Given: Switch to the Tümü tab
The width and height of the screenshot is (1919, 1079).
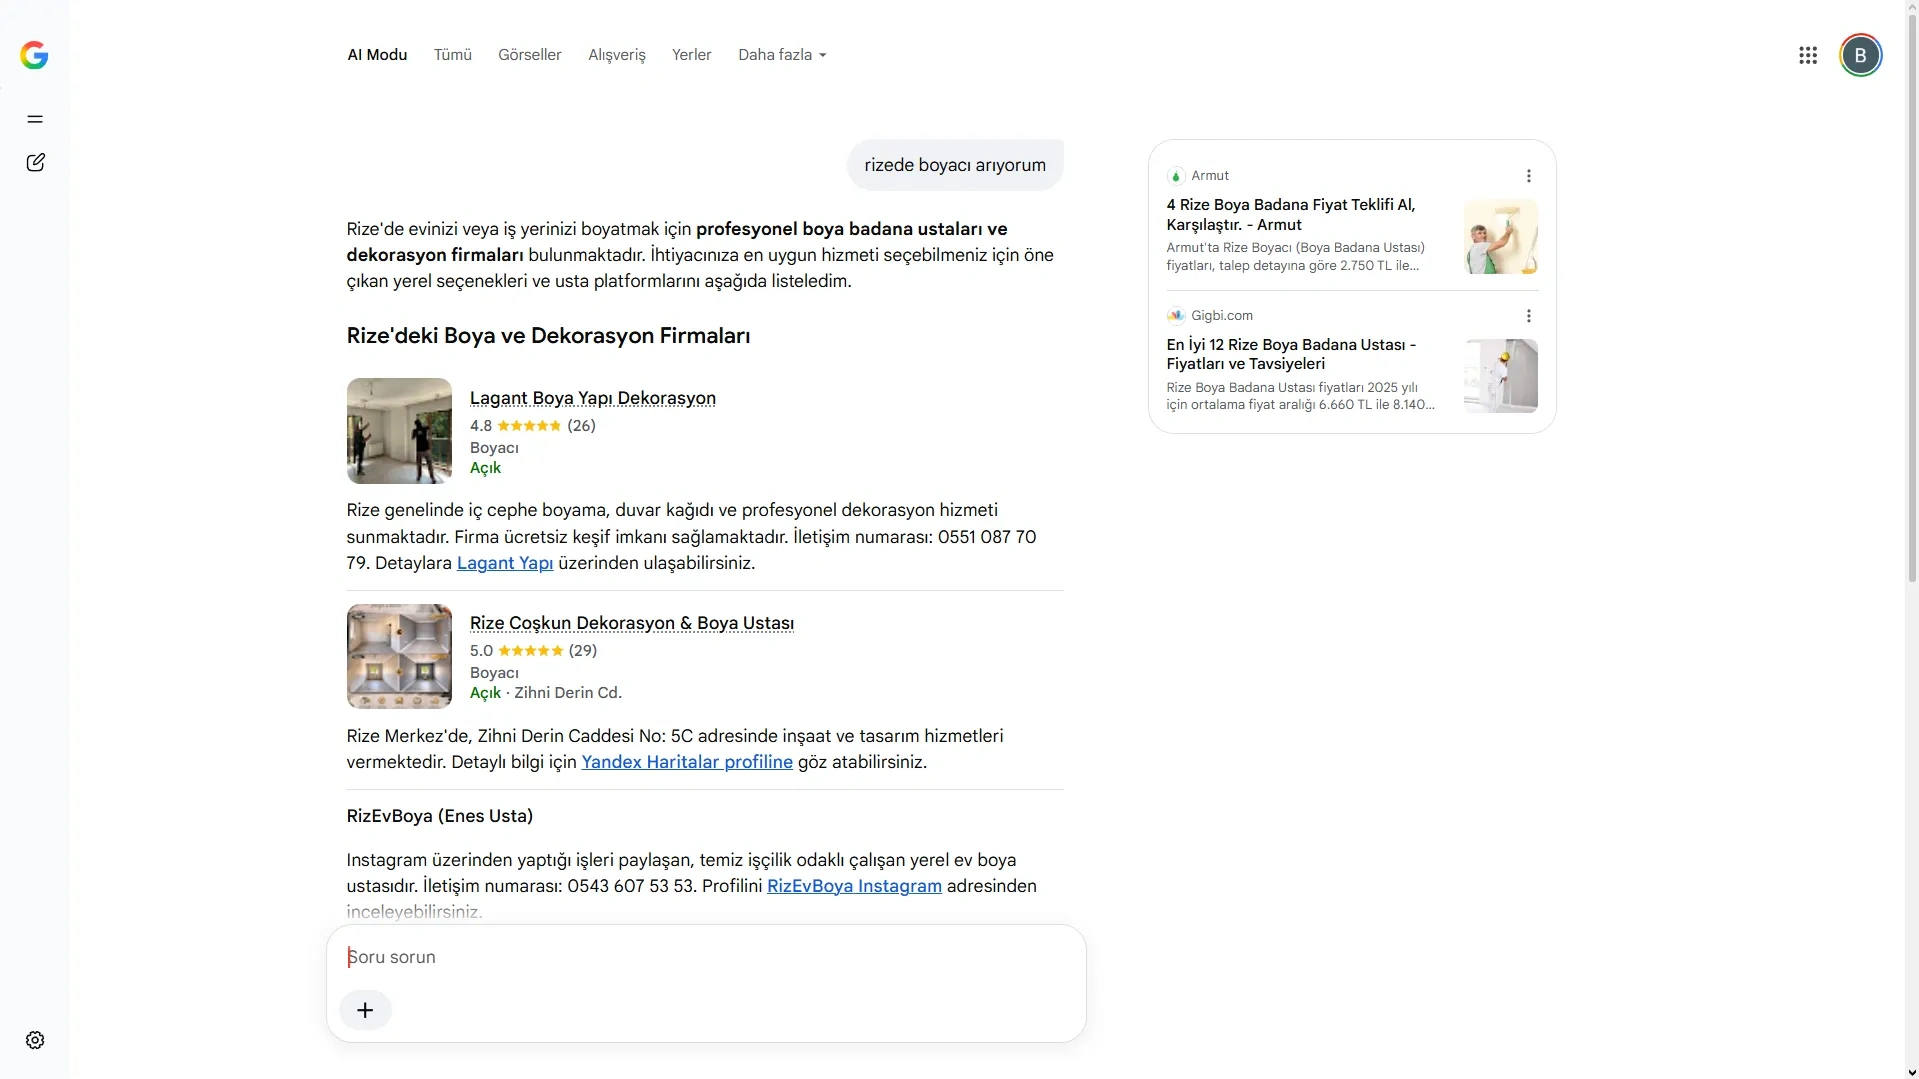Looking at the screenshot, I should coord(453,55).
